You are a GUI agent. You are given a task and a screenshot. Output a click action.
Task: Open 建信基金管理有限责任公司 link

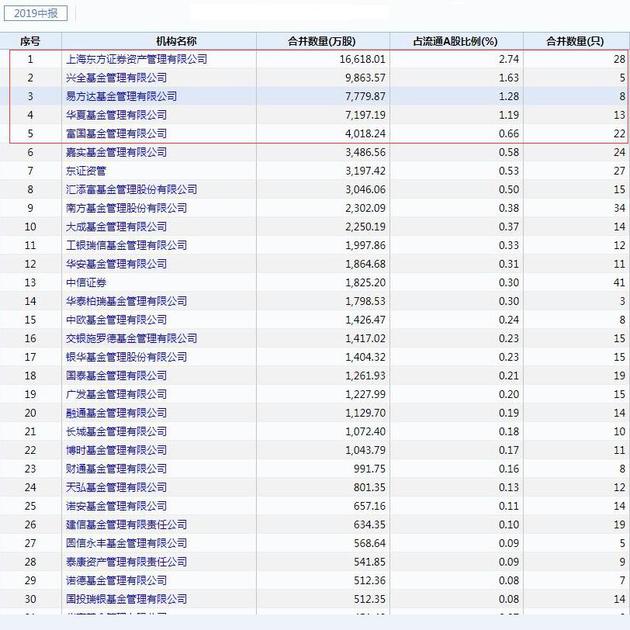pyautogui.click(x=127, y=524)
